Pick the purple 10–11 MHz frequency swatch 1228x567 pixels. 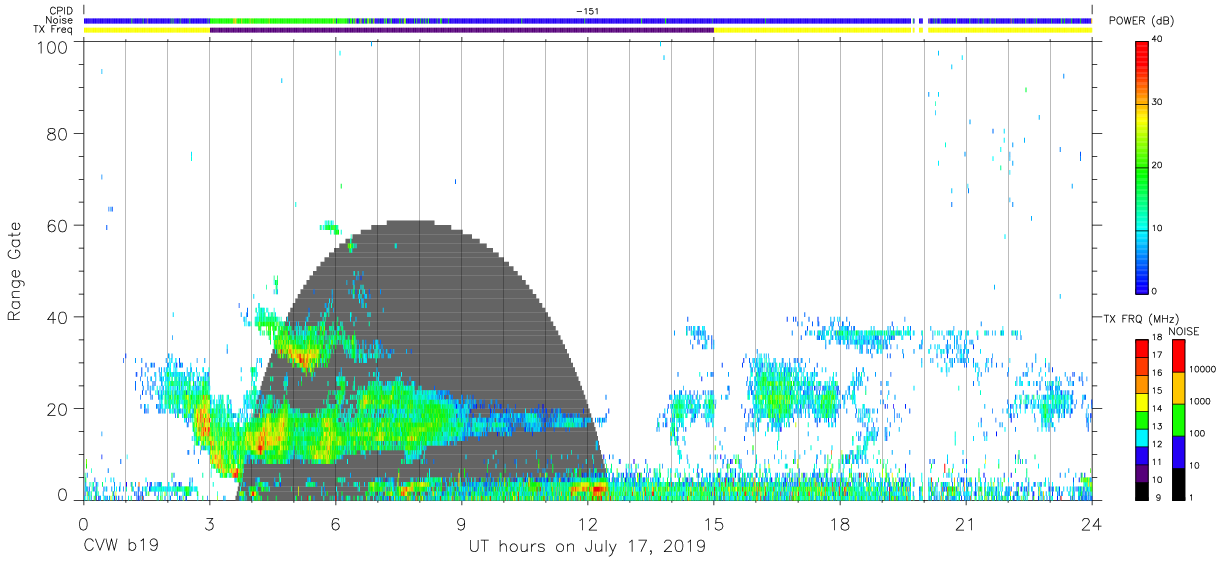[x=1142, y=472]
